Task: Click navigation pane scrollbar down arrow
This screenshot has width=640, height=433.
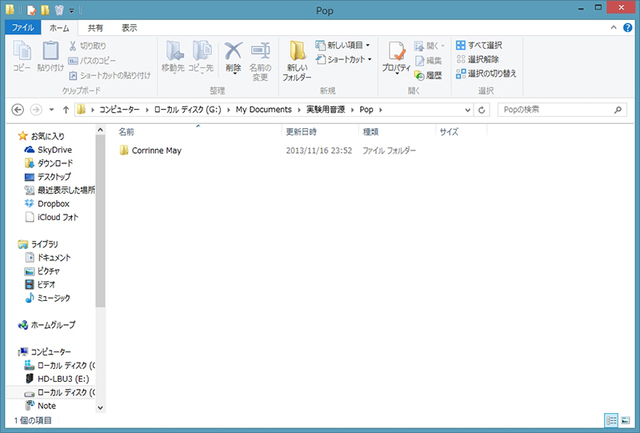Action: 100,407
